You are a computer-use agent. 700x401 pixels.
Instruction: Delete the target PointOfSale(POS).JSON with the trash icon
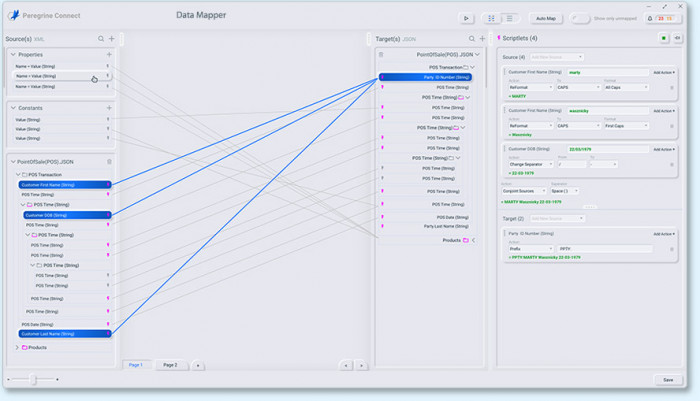click(381, 54)
